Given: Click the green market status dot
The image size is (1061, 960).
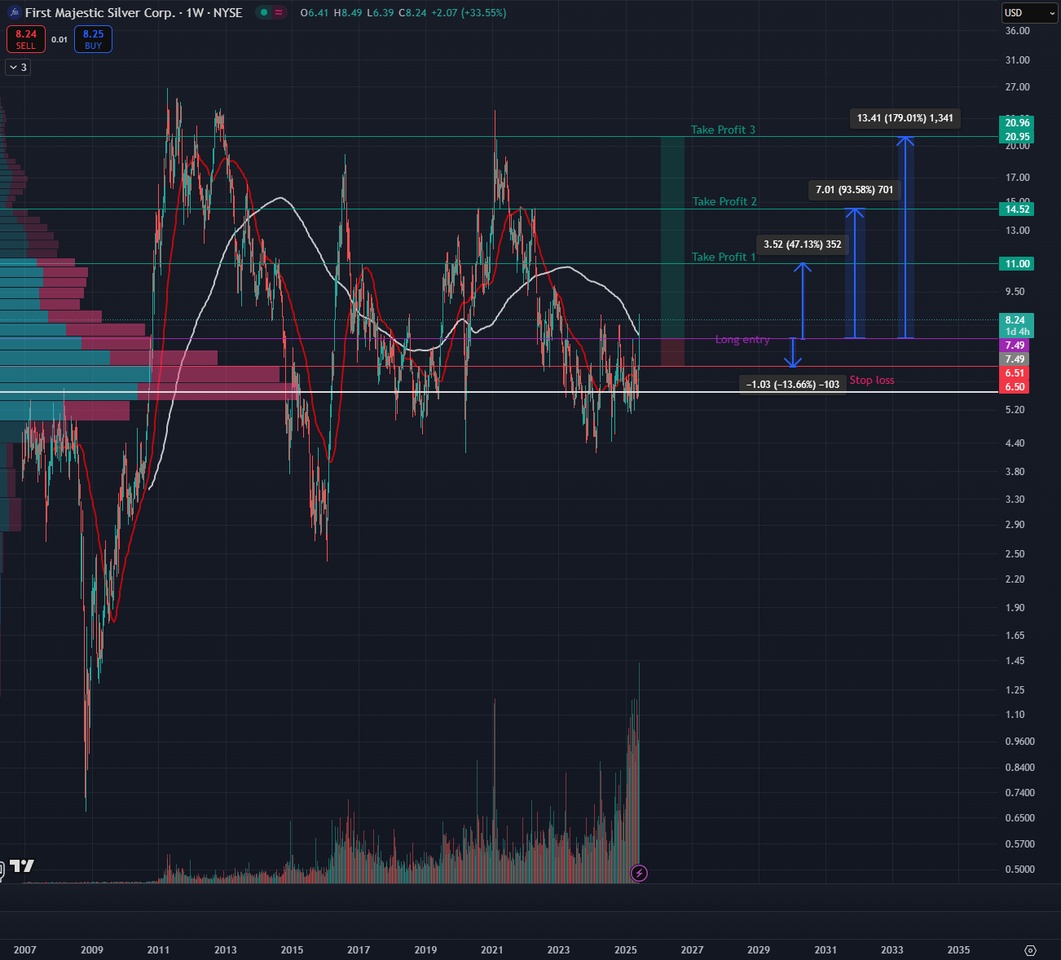Looking at the screenshot, I should [x=264, y=12].
